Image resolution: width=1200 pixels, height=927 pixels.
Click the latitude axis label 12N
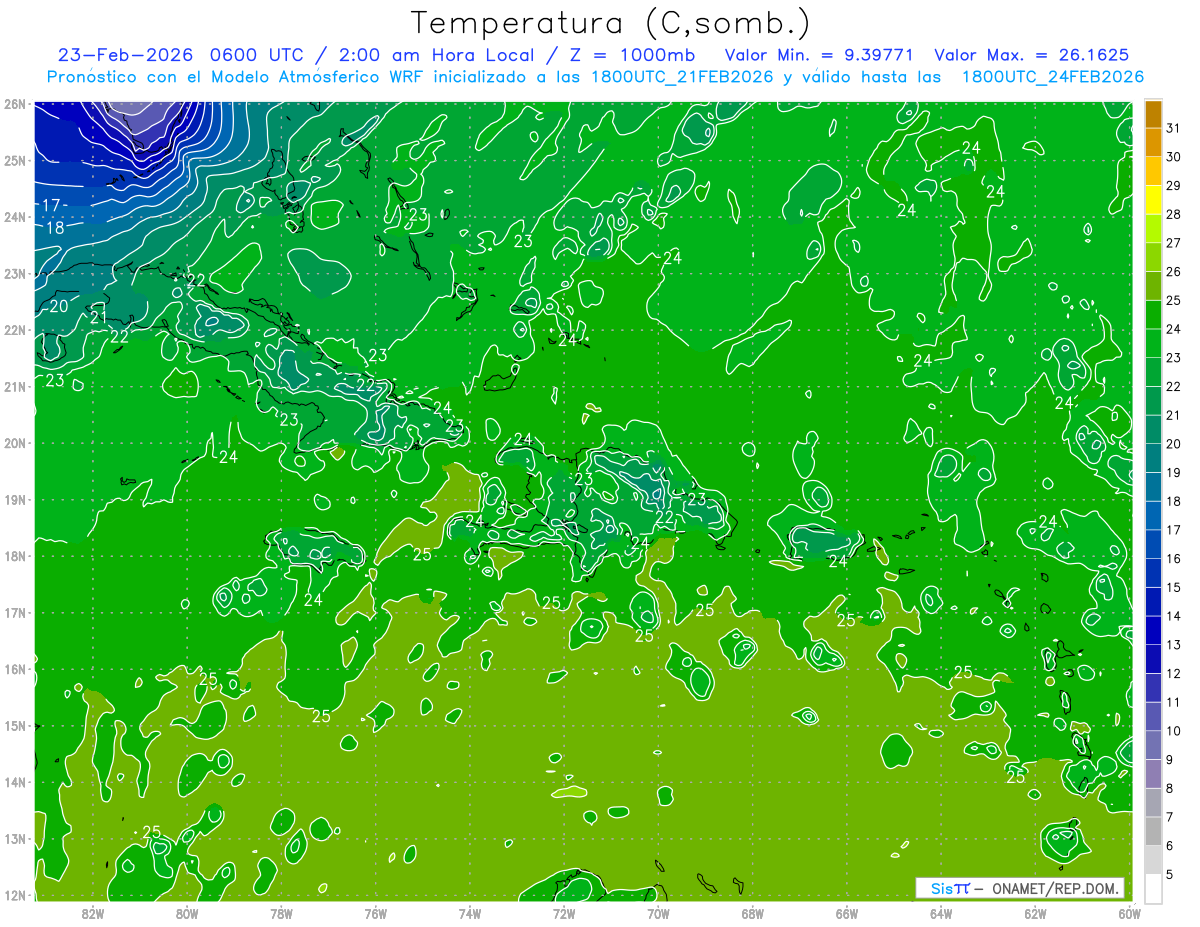point(15,895)
